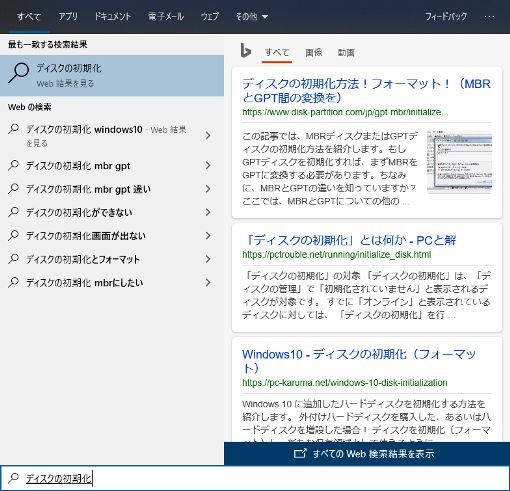Select suggestion ディスクの初期化ができない
Image resolution: width=510 pixels, height=491 pixels.
click(x=112, y=212)
